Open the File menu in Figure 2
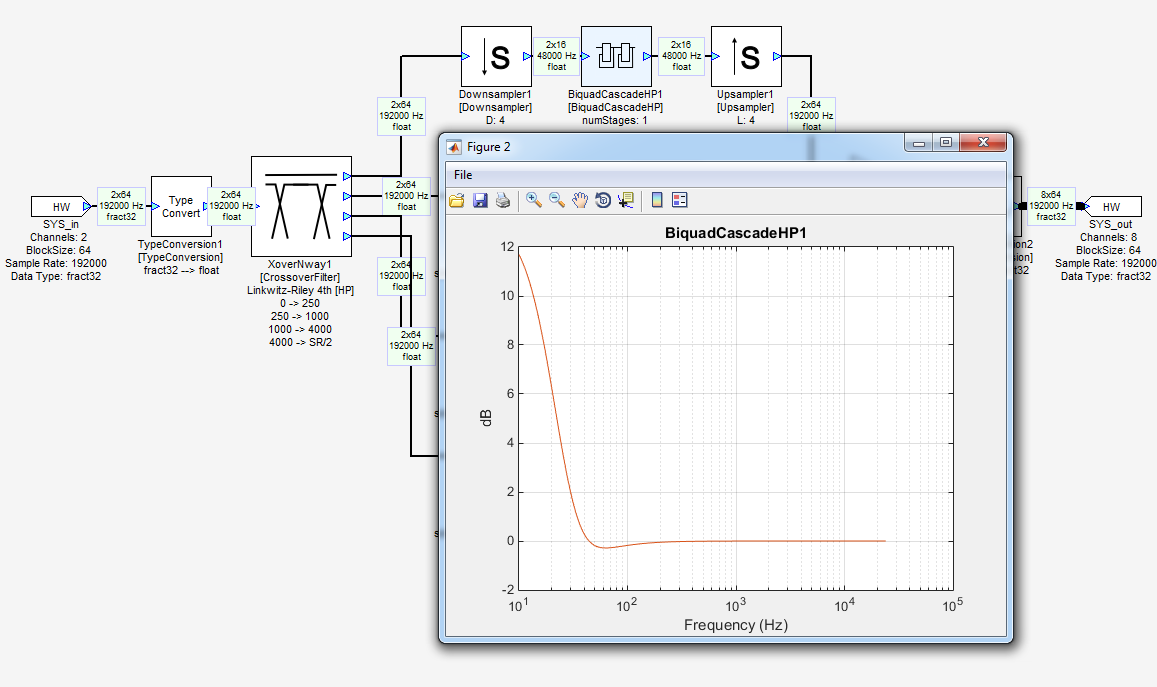 pyautogui.click(x=463, y=175)
